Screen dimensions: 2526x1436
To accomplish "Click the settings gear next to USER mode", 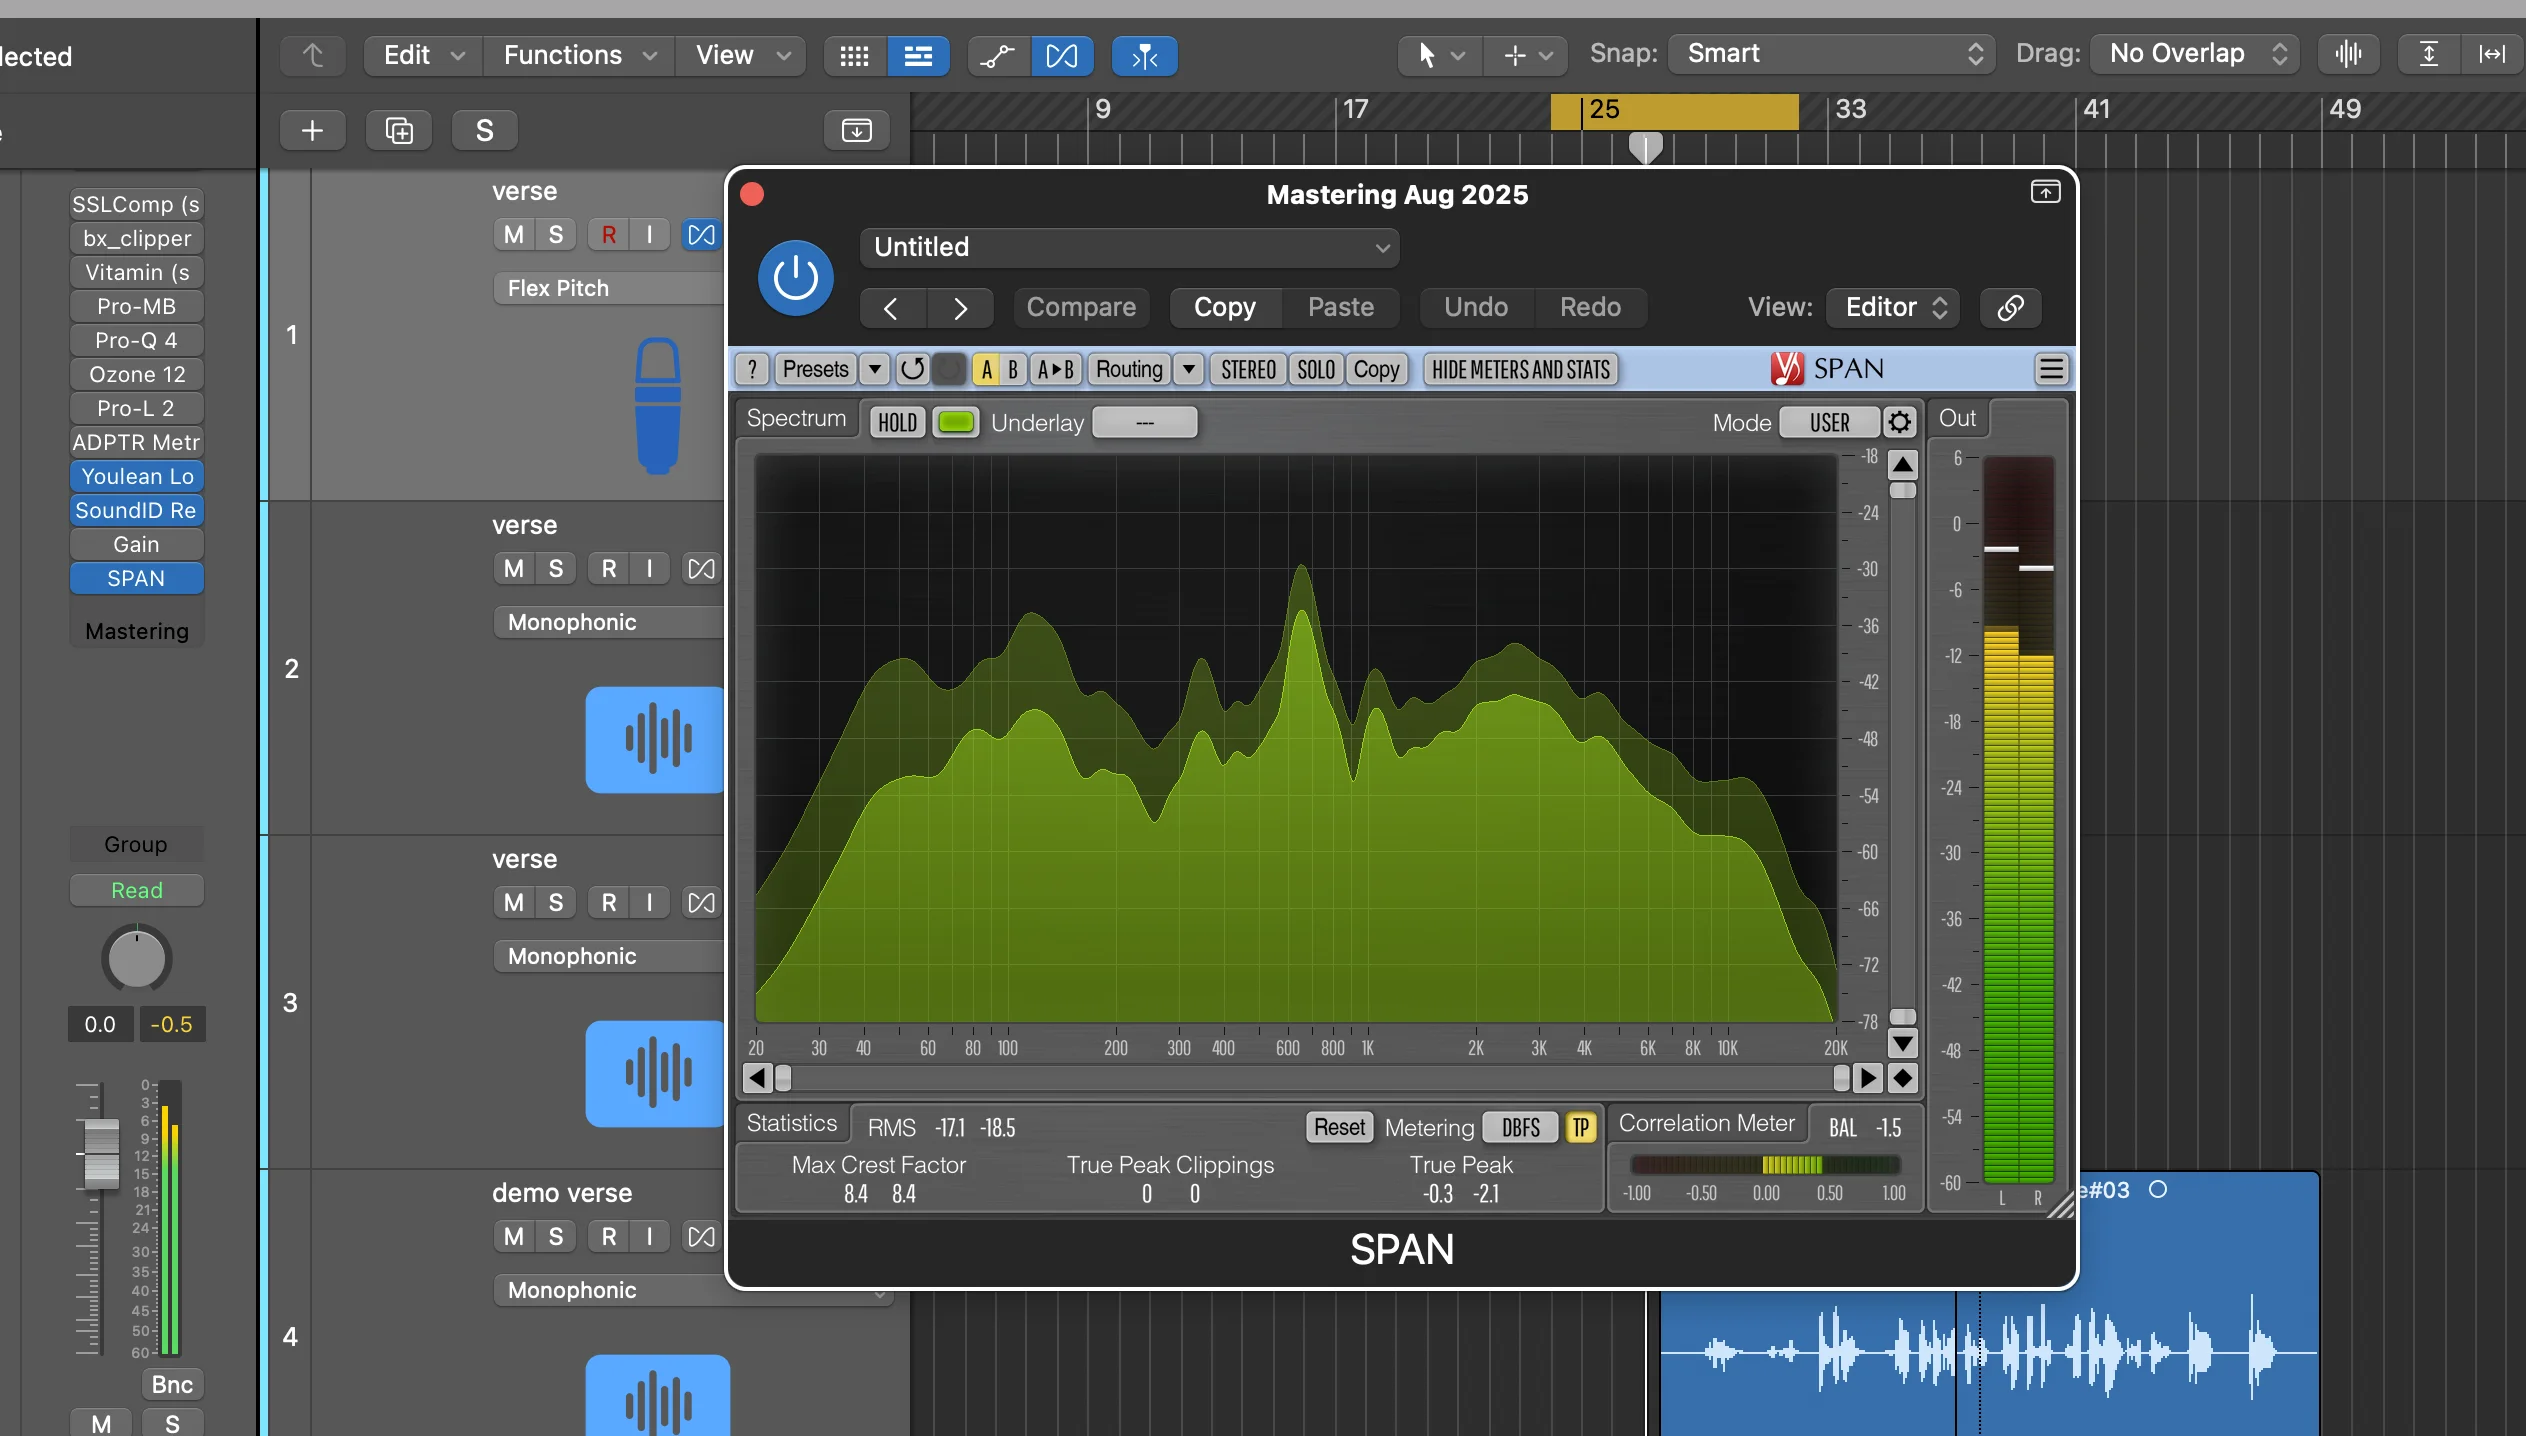I will [x=1898, y=422].
